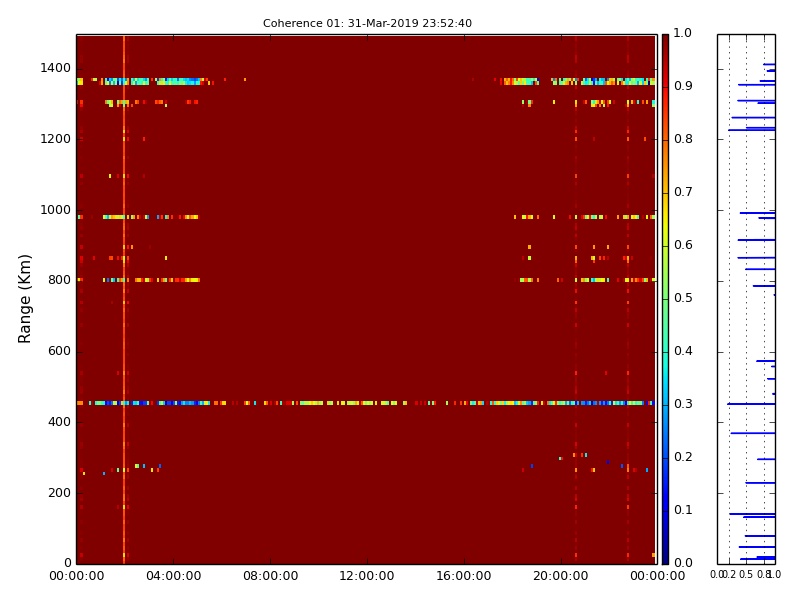The width and height of the screenshot is (800, 600).
Task: Click the 200 tick label on range axis
Action: pos(60,493)
